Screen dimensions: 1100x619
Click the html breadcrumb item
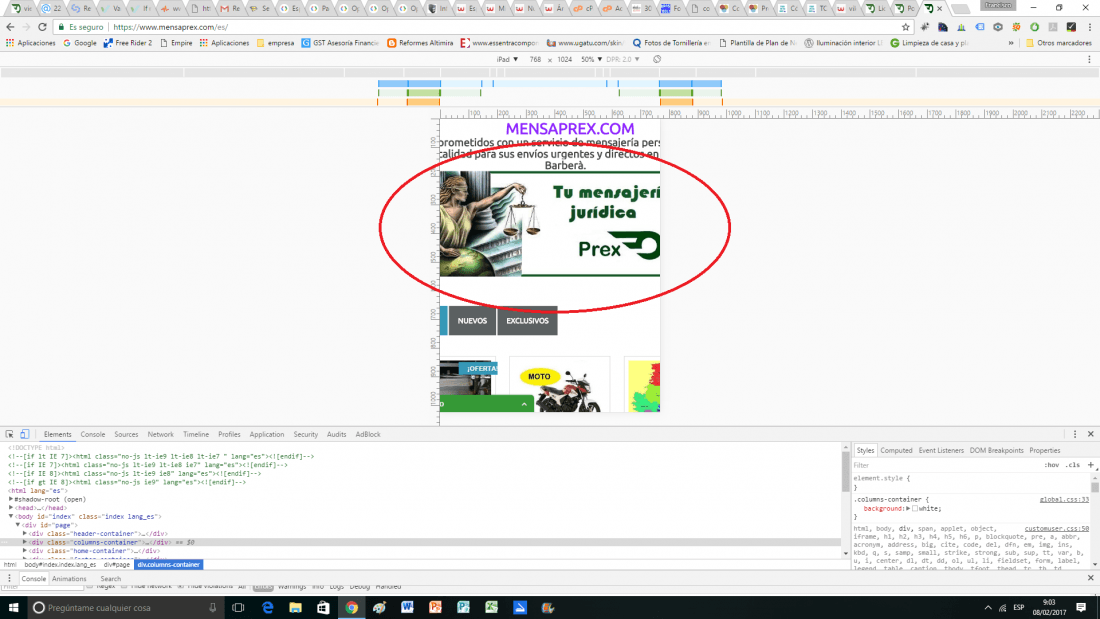[x=10, y=564]
